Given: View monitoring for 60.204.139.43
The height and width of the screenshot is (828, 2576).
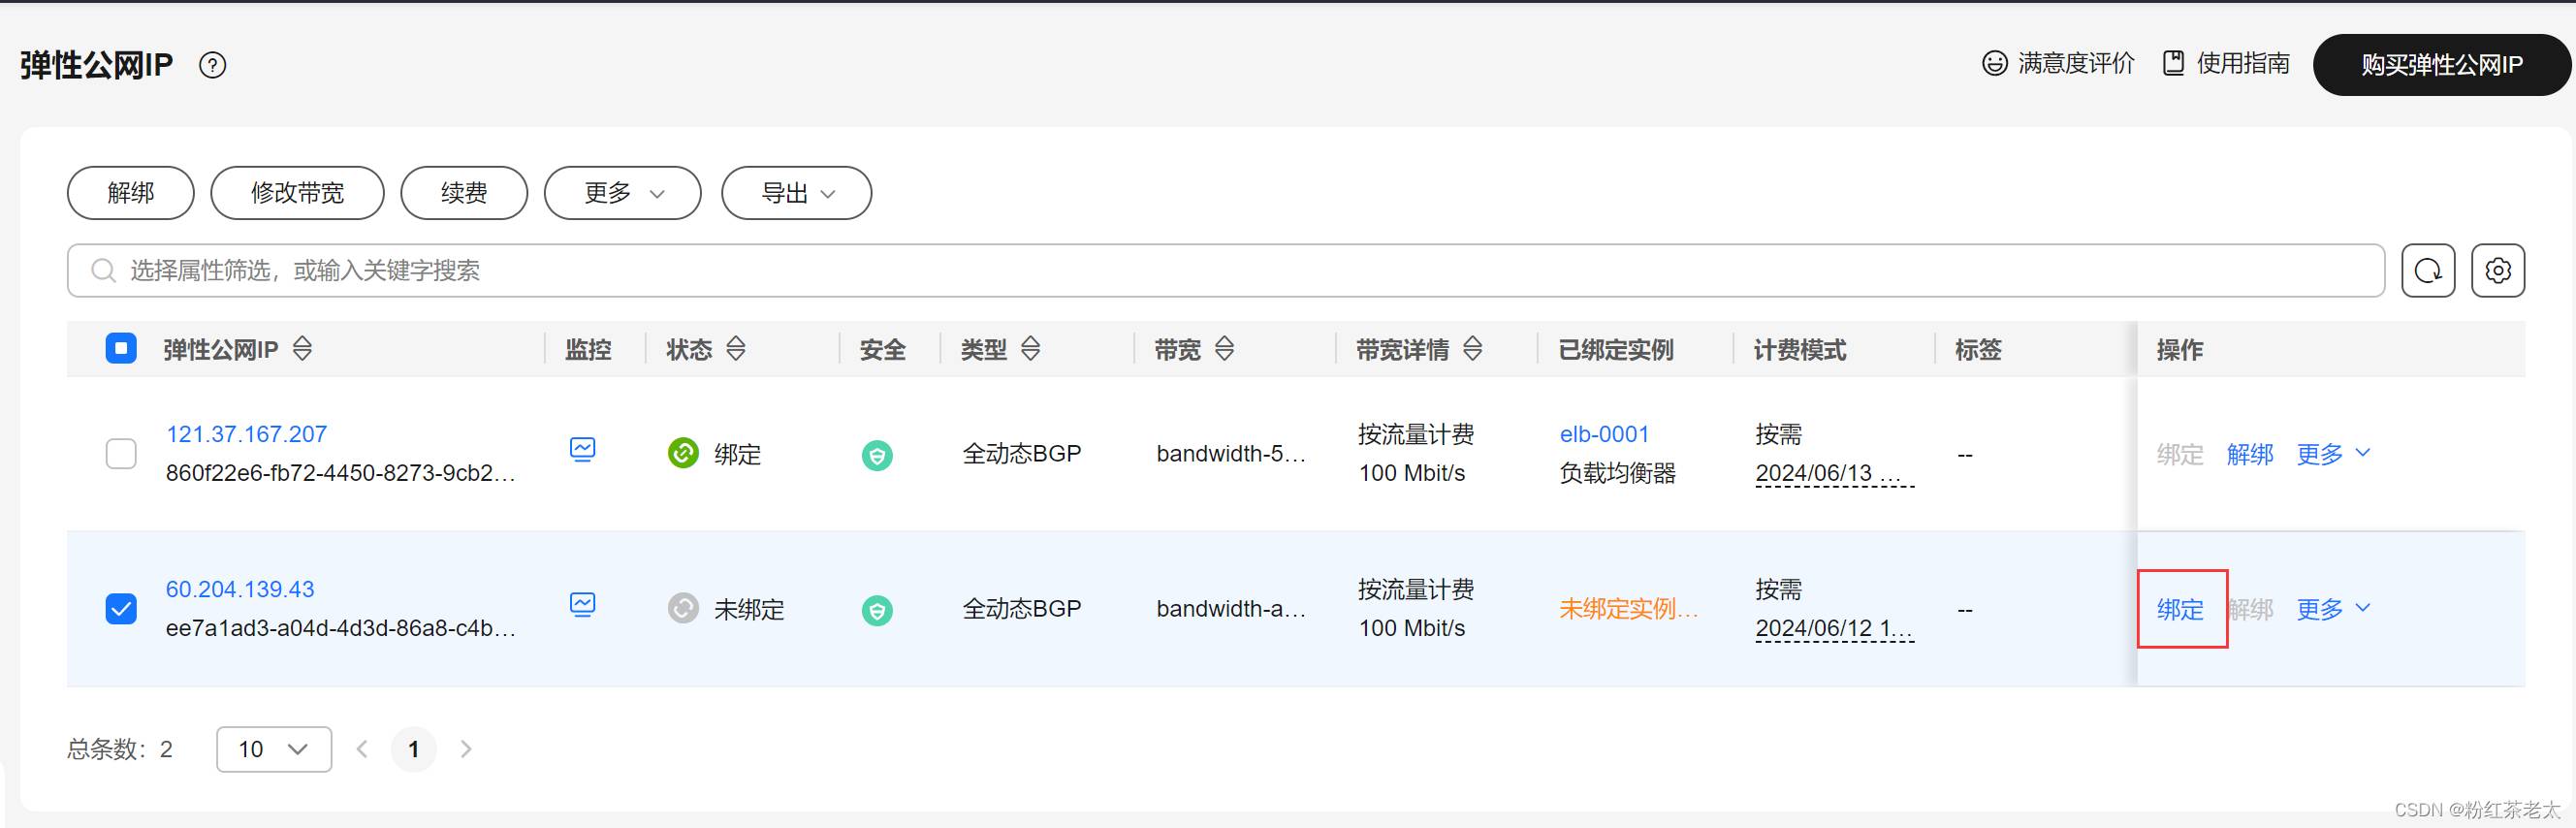Looking at the screenshot, I should pyautogui.click(x=583, y=604).
